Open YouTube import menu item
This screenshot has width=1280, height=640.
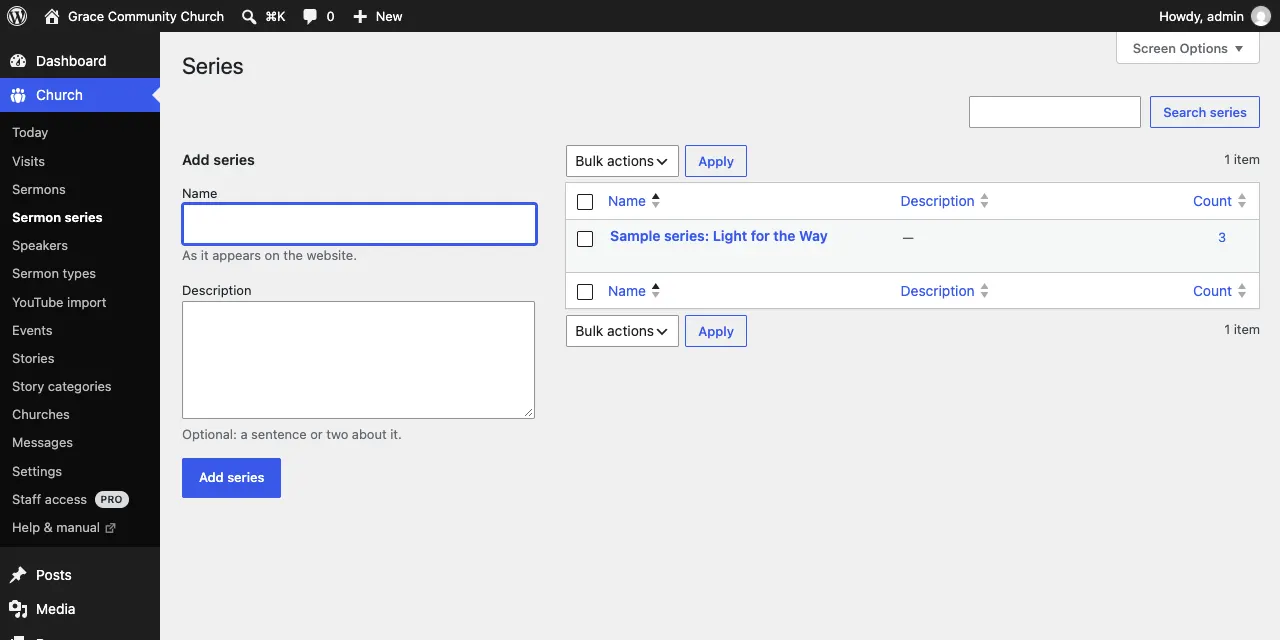59,302
